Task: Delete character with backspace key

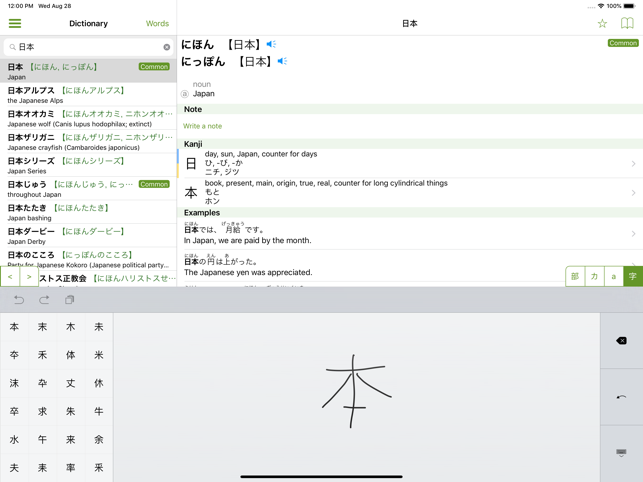Action: pyautogui.click(x=621, y=340)
